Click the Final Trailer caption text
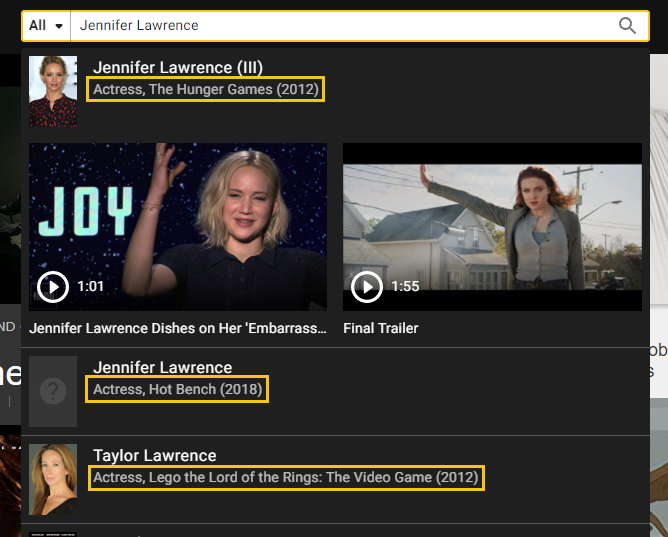Screen dimensions: 668x537 tap(381, 328)
